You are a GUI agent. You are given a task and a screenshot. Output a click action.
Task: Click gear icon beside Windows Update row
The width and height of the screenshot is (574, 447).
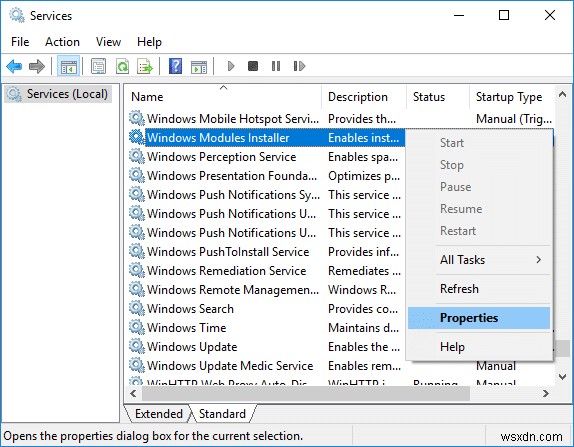[x=137, y=346]
